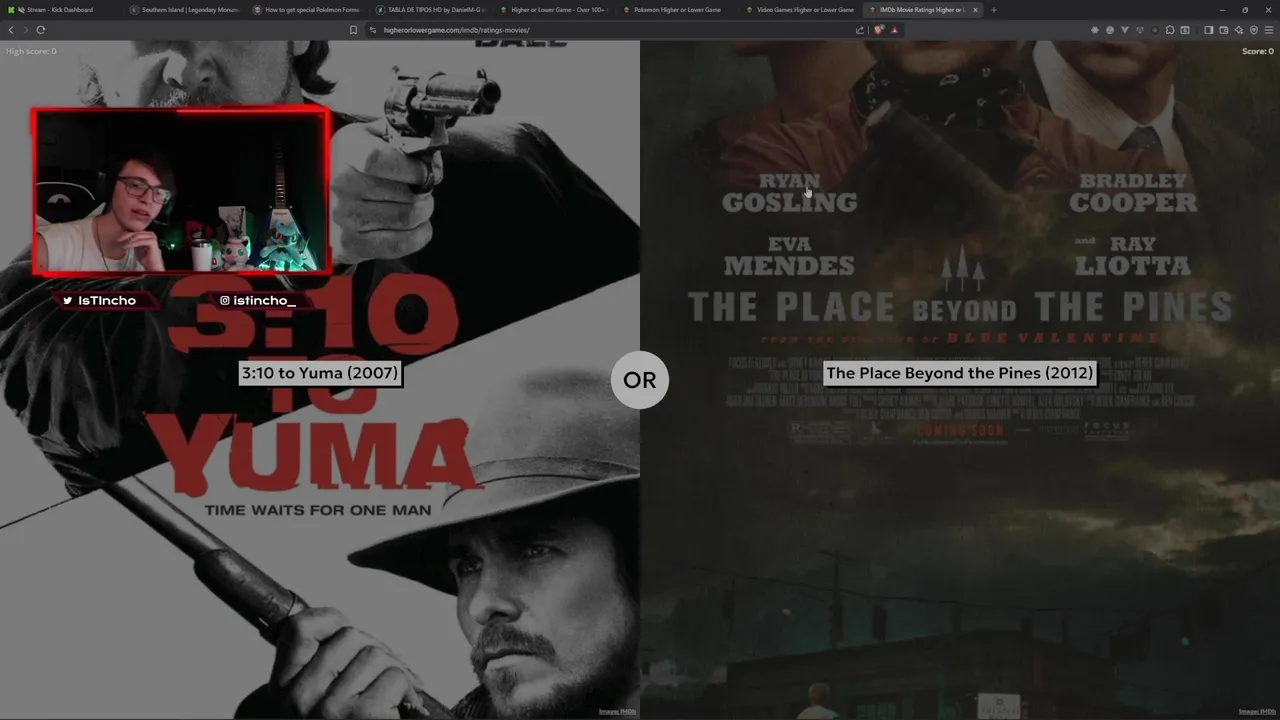This screenshot has height=720, width=1280.
Task: Bookmark this page with the bookmark icon
Action: pos(353,30)
